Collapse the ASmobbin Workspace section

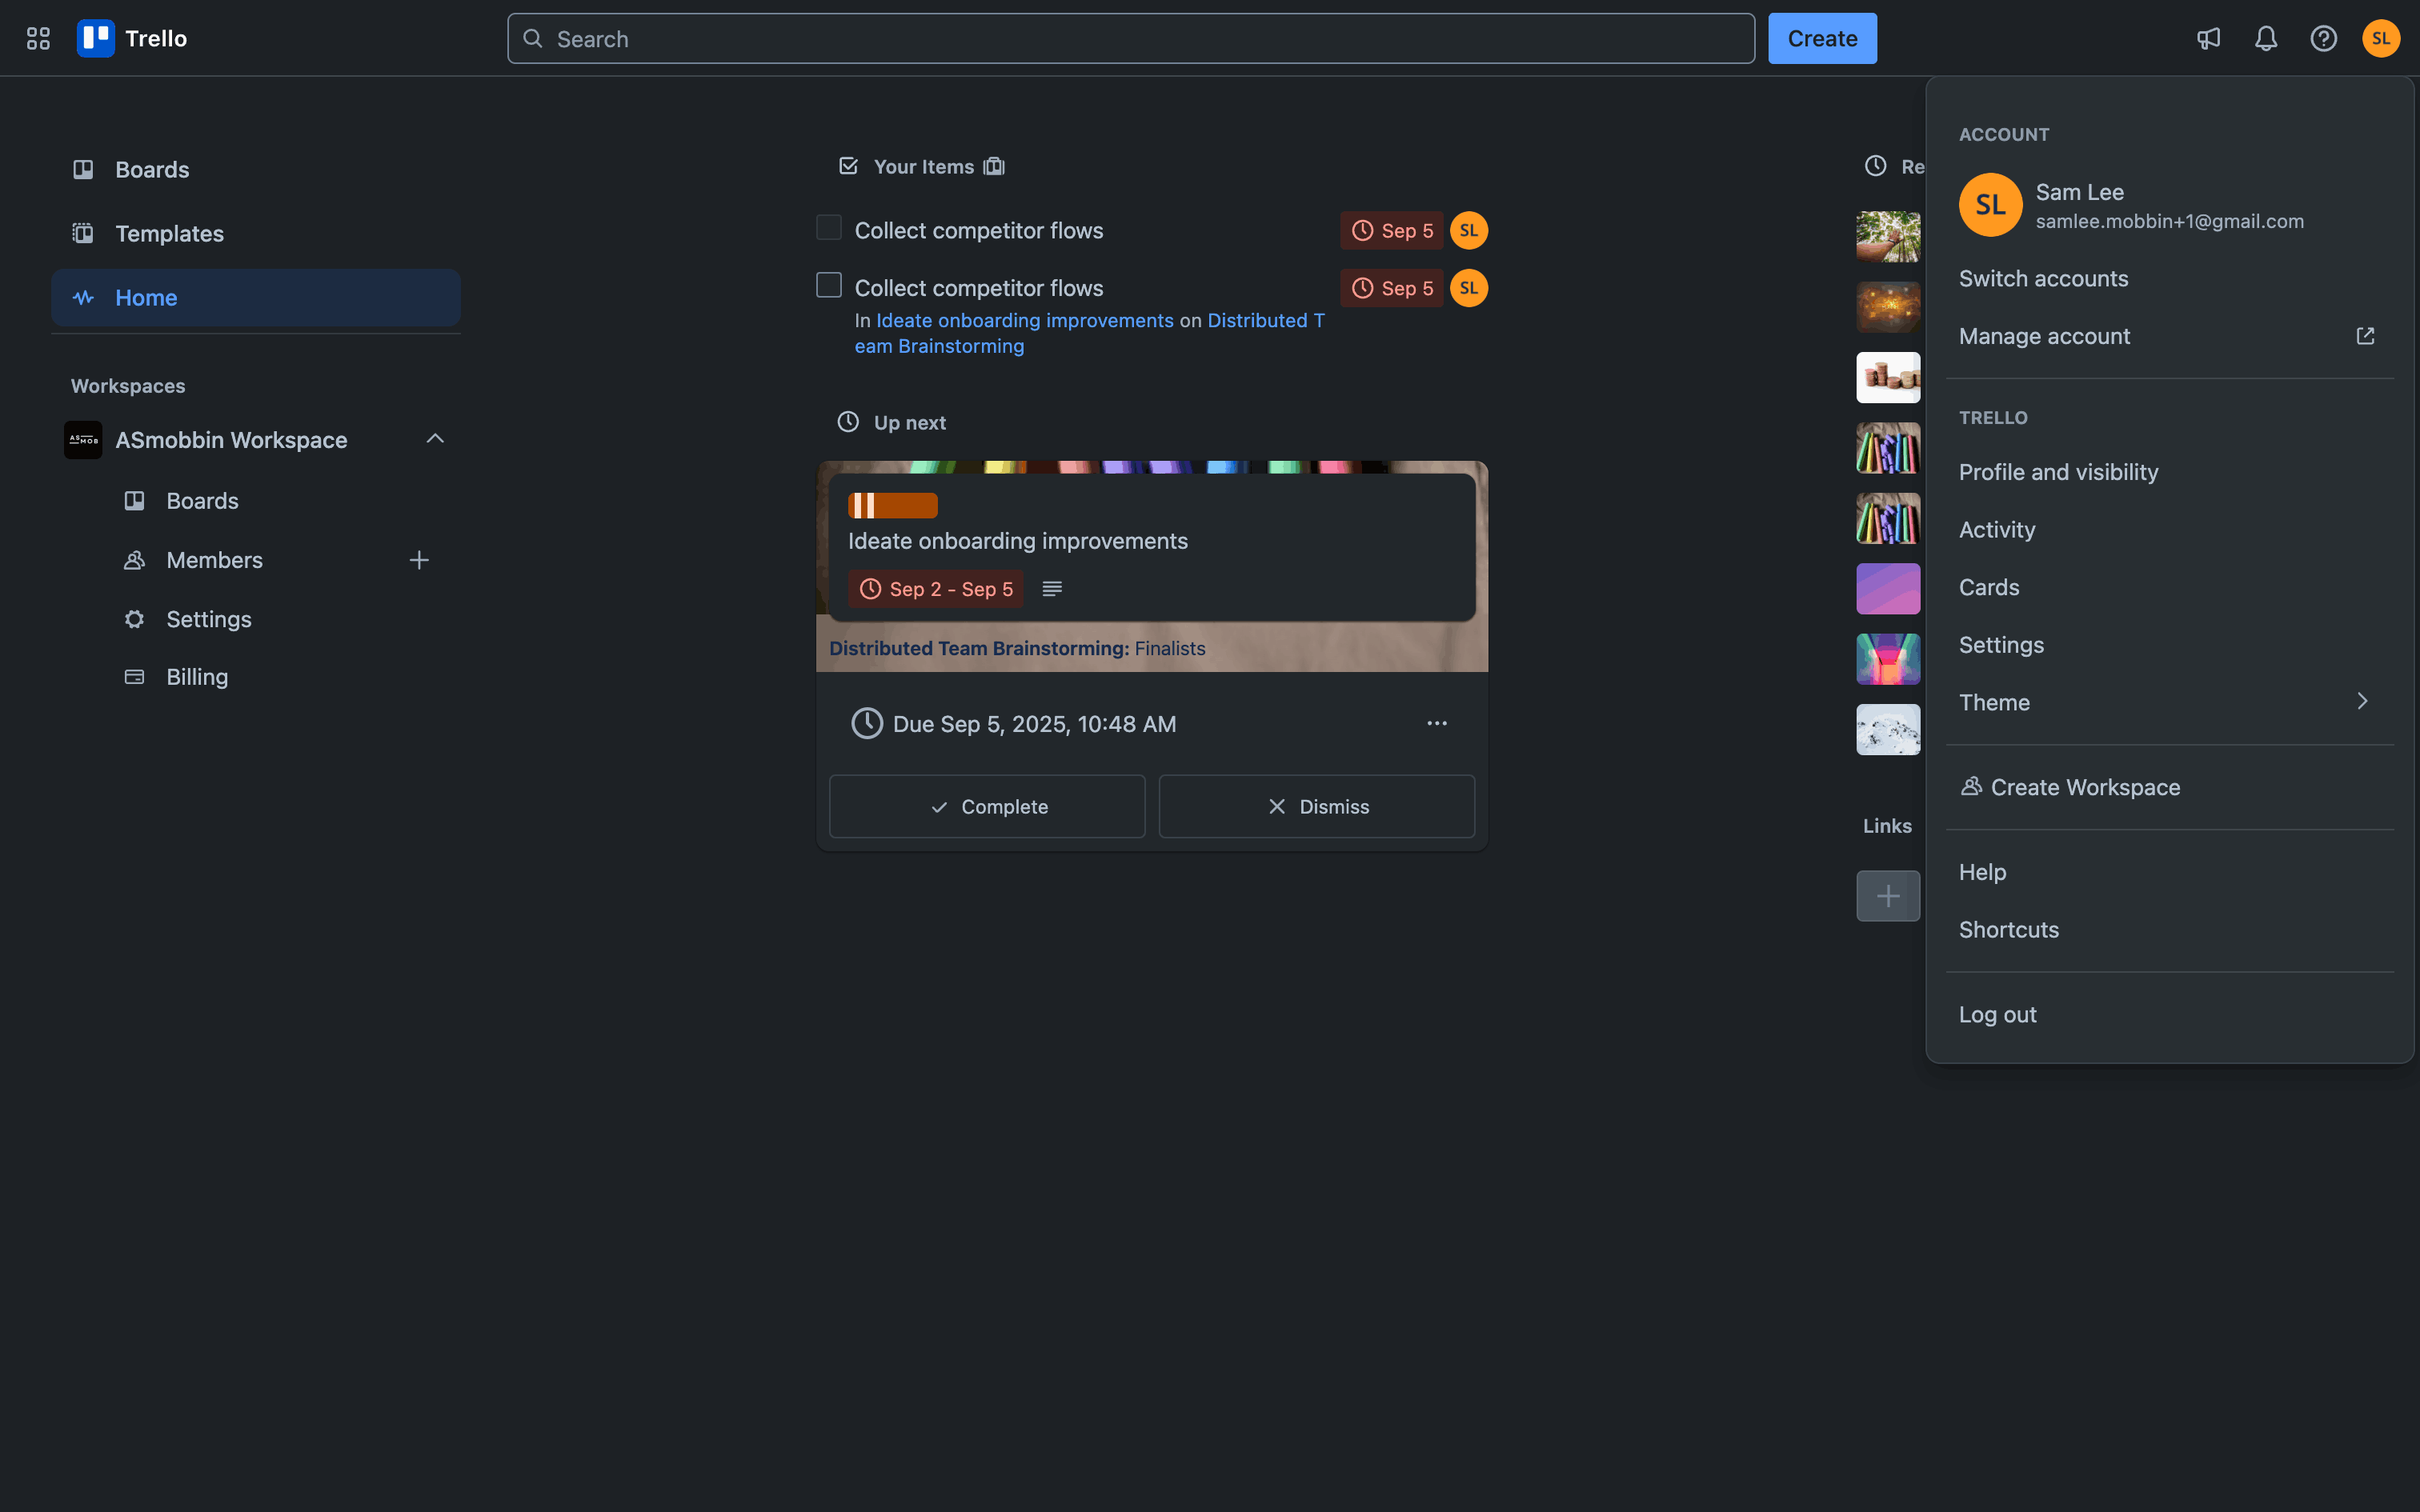[435, 439]
